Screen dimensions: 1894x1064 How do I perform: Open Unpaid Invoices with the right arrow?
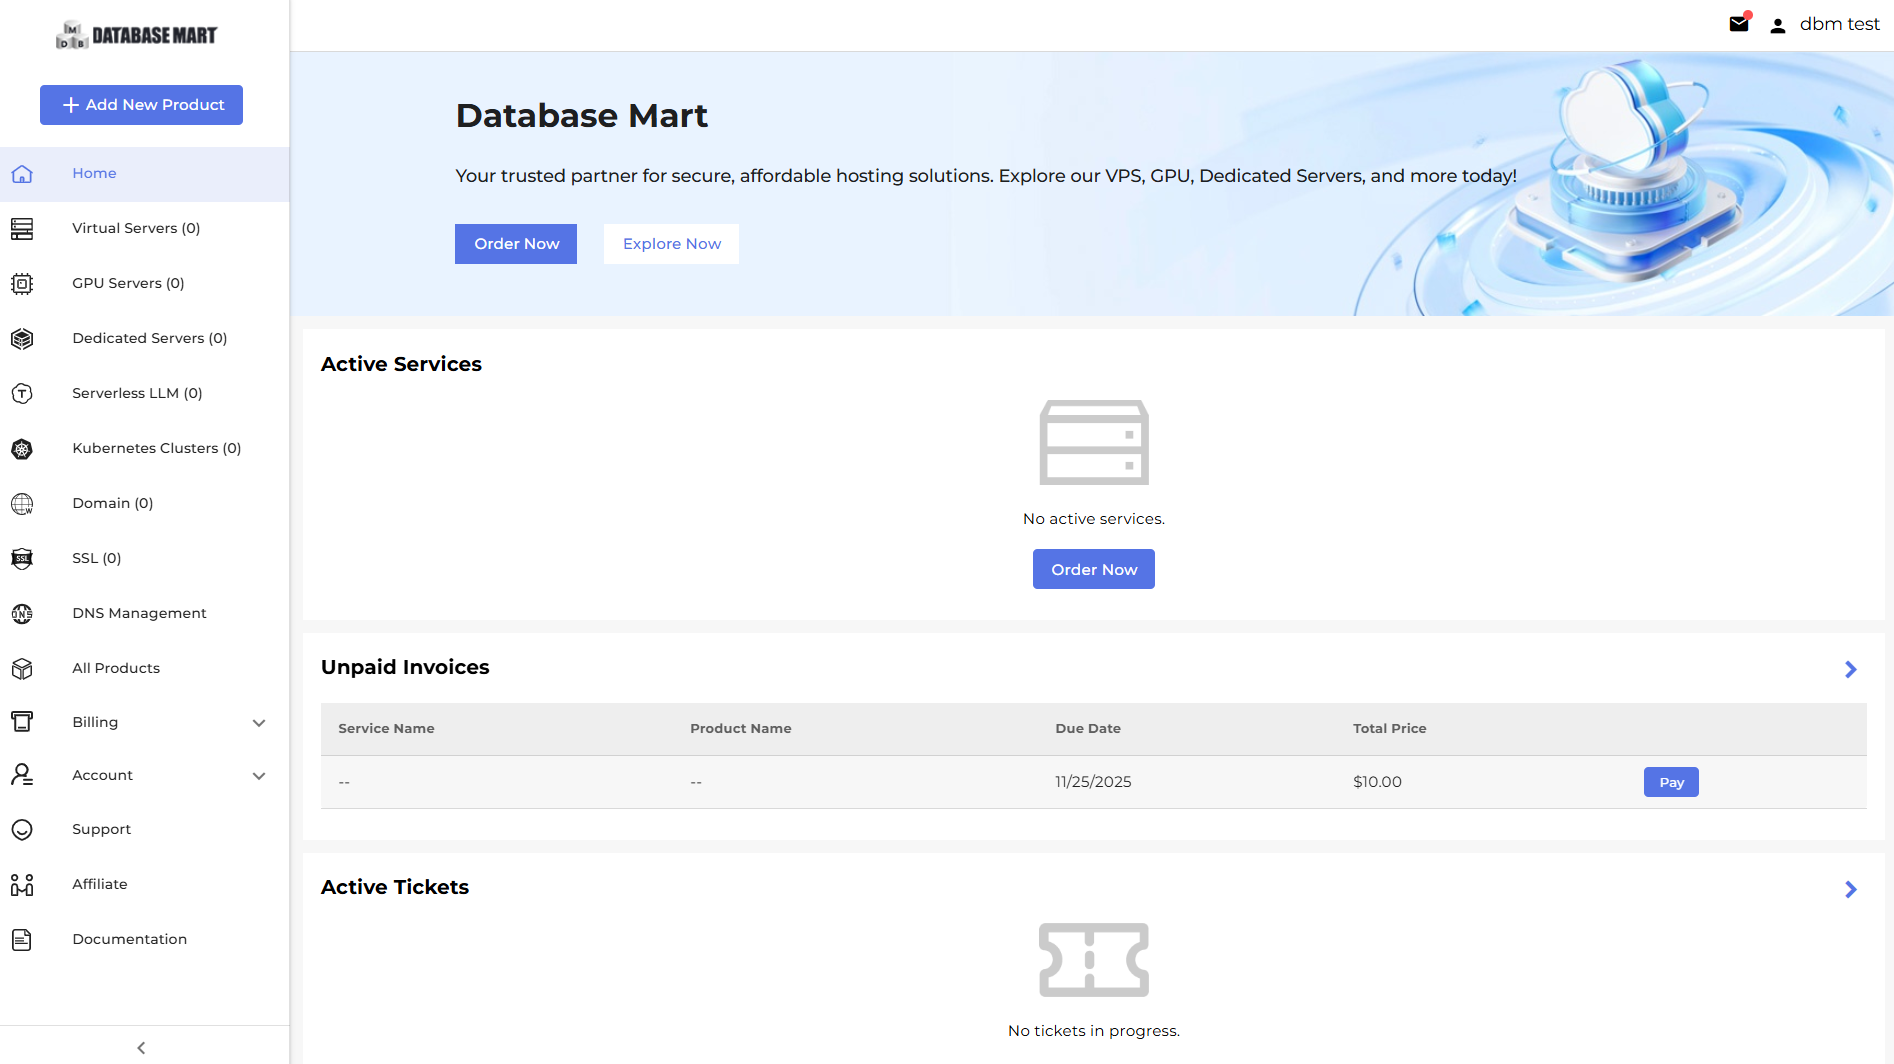point(1850,669)
